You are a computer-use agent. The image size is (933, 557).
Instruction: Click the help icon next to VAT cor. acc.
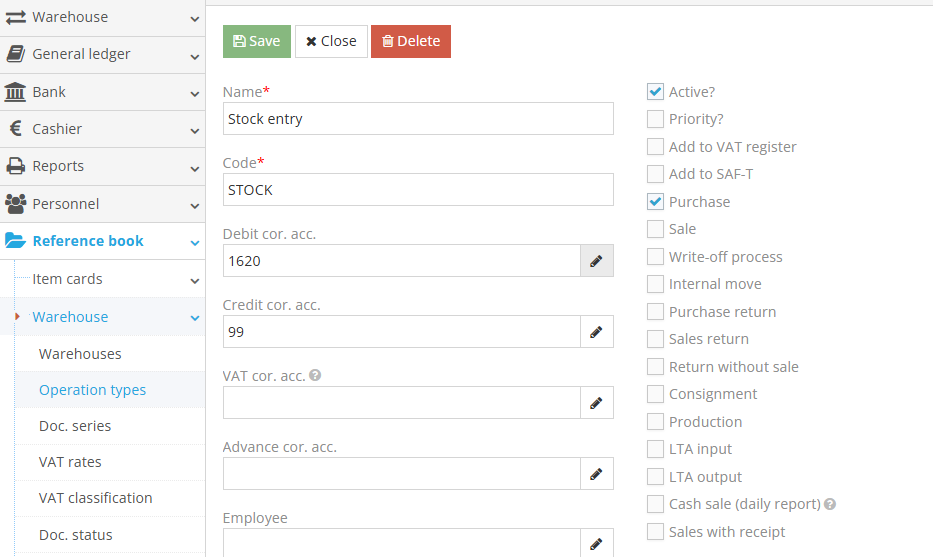(315, 376)
